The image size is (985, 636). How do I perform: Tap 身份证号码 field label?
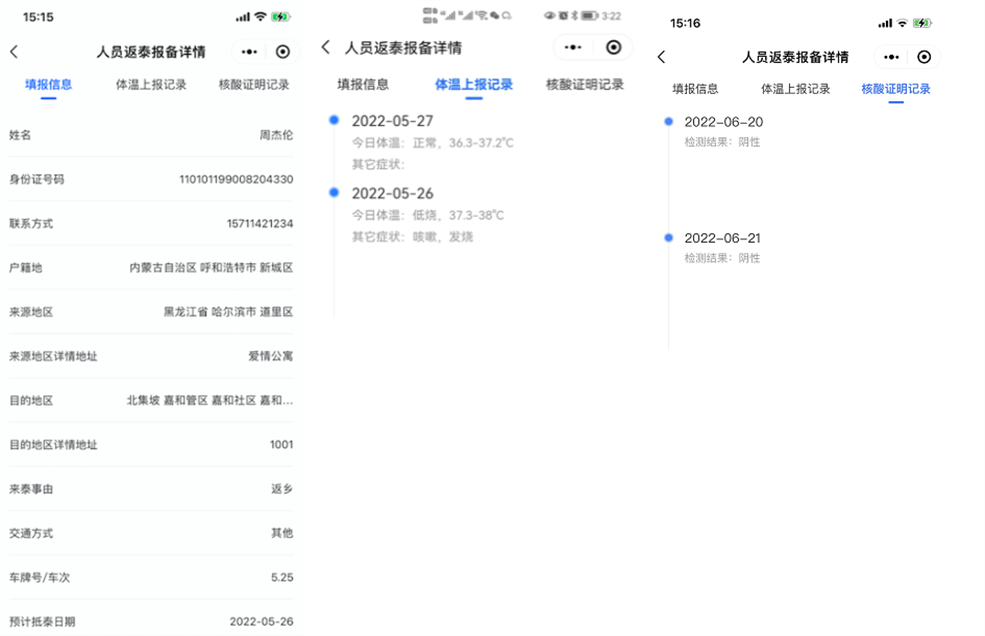(x=36, y=179)
